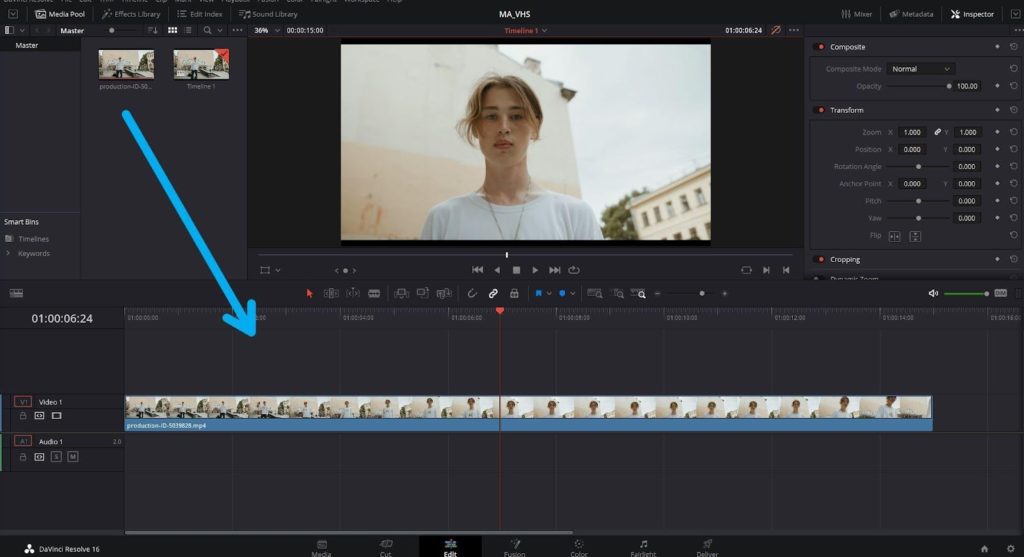Click the Replace Clip toolbar icon

(444, 294)
